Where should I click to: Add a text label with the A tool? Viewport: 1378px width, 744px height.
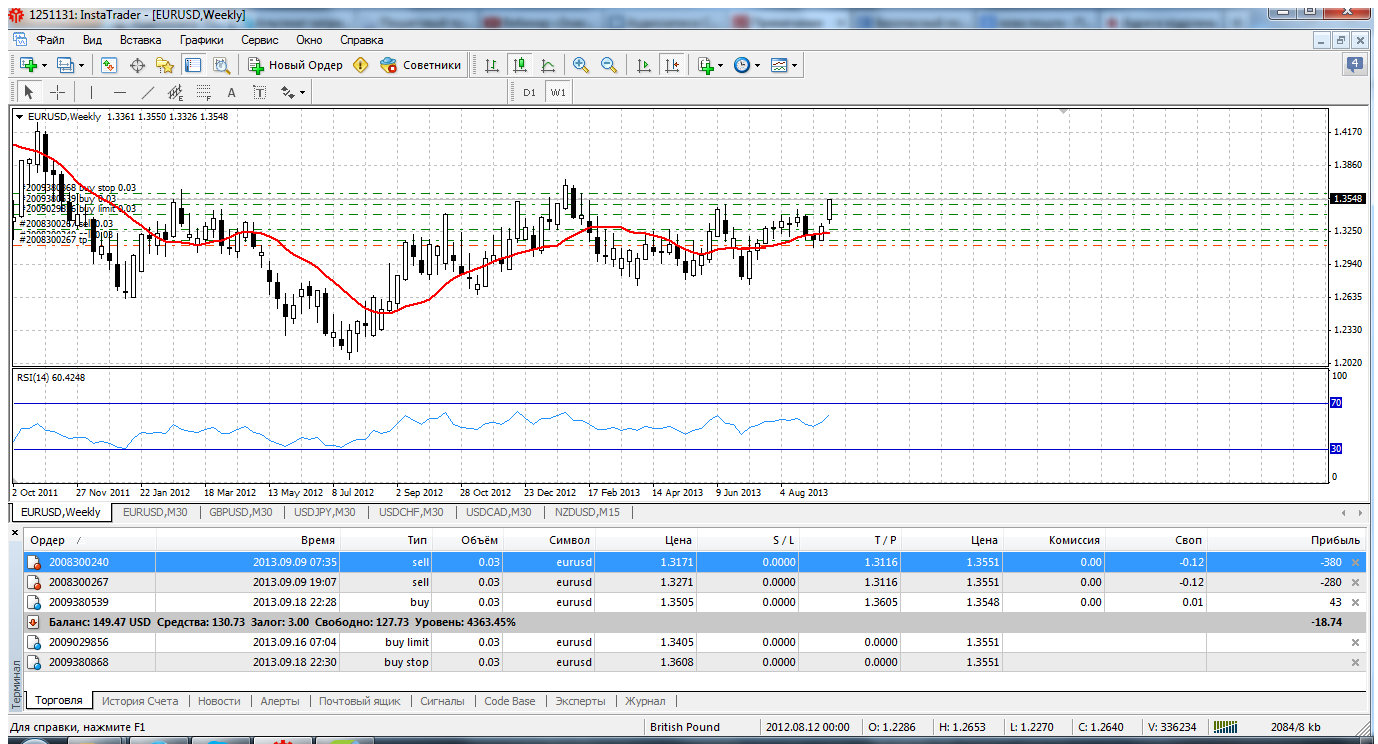[x=231, y=92]
